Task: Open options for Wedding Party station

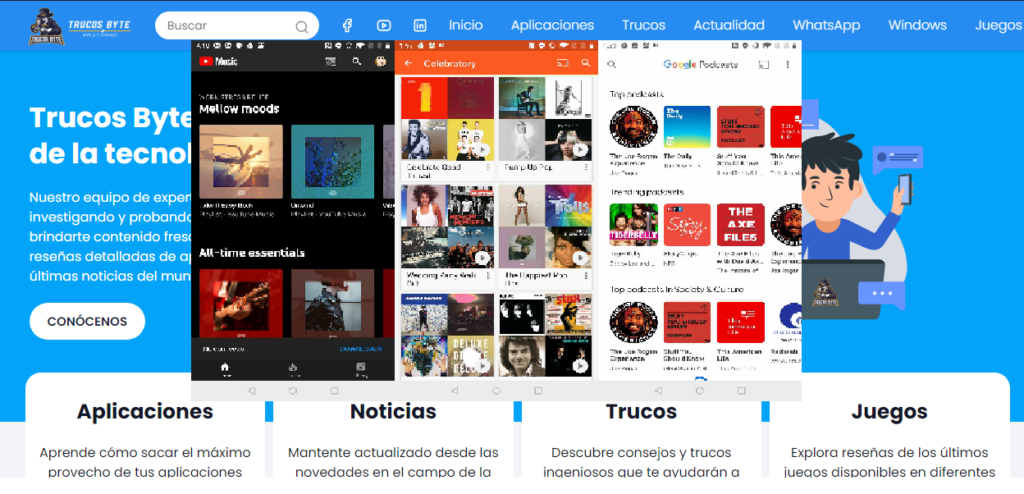Action: 488,276
